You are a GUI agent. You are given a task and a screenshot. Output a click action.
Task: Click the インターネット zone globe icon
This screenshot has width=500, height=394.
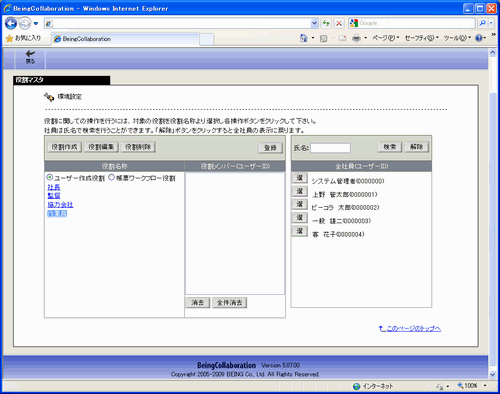356,386
